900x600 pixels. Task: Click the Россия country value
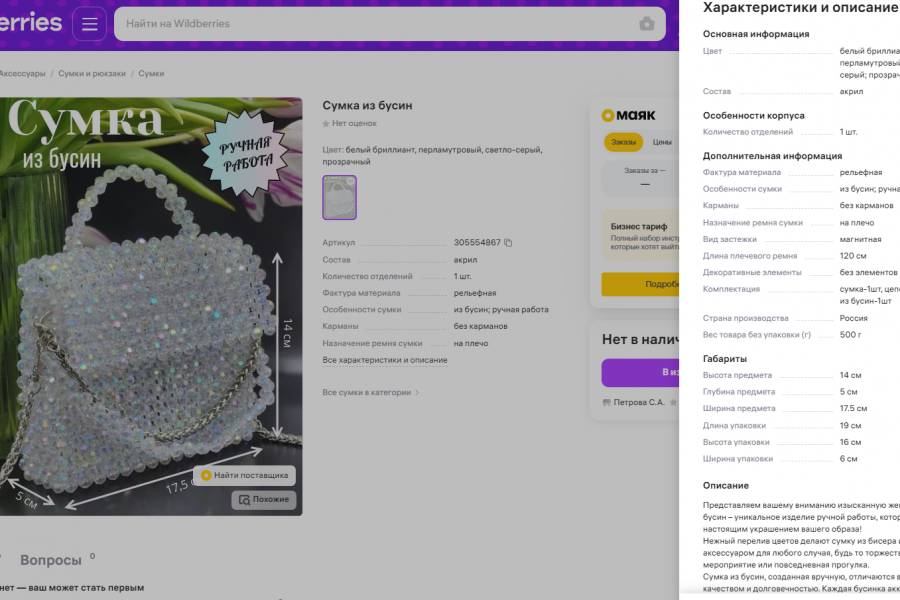[854, 318]
